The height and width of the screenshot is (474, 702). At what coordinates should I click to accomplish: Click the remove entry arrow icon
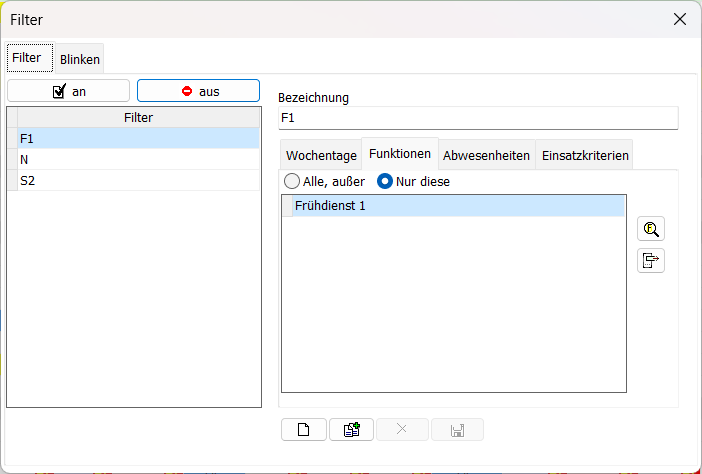(x=651, y=261)
